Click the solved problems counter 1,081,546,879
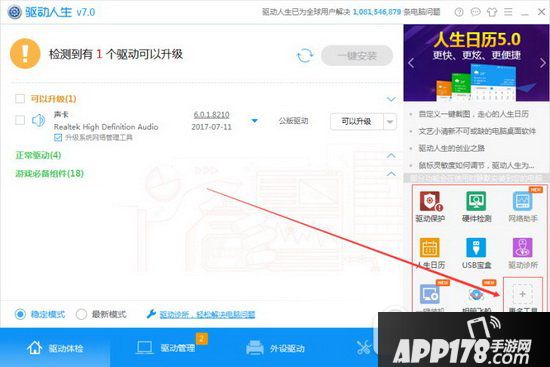The image size is (550, 367). click(x=377, y=12)
